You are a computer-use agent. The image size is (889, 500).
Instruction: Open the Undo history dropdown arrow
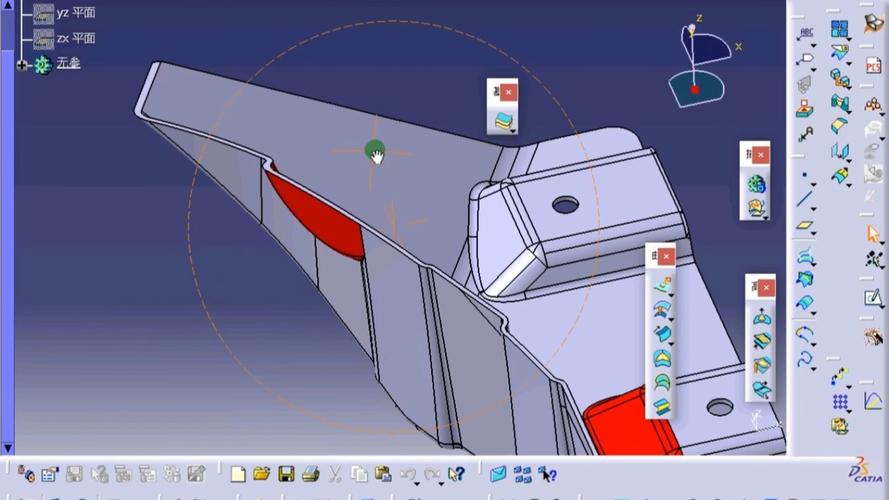pyautogui.click(x=417, y=484)
